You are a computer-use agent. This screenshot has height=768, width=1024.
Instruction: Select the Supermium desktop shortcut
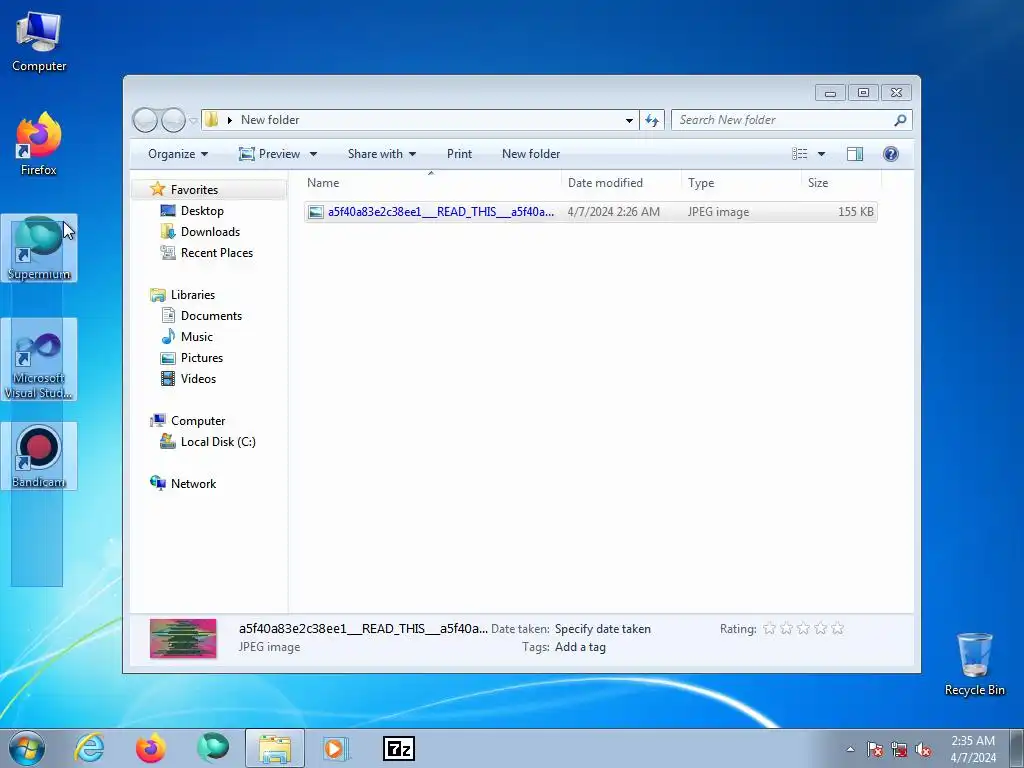pyautogui.click(x=39, y=248)
